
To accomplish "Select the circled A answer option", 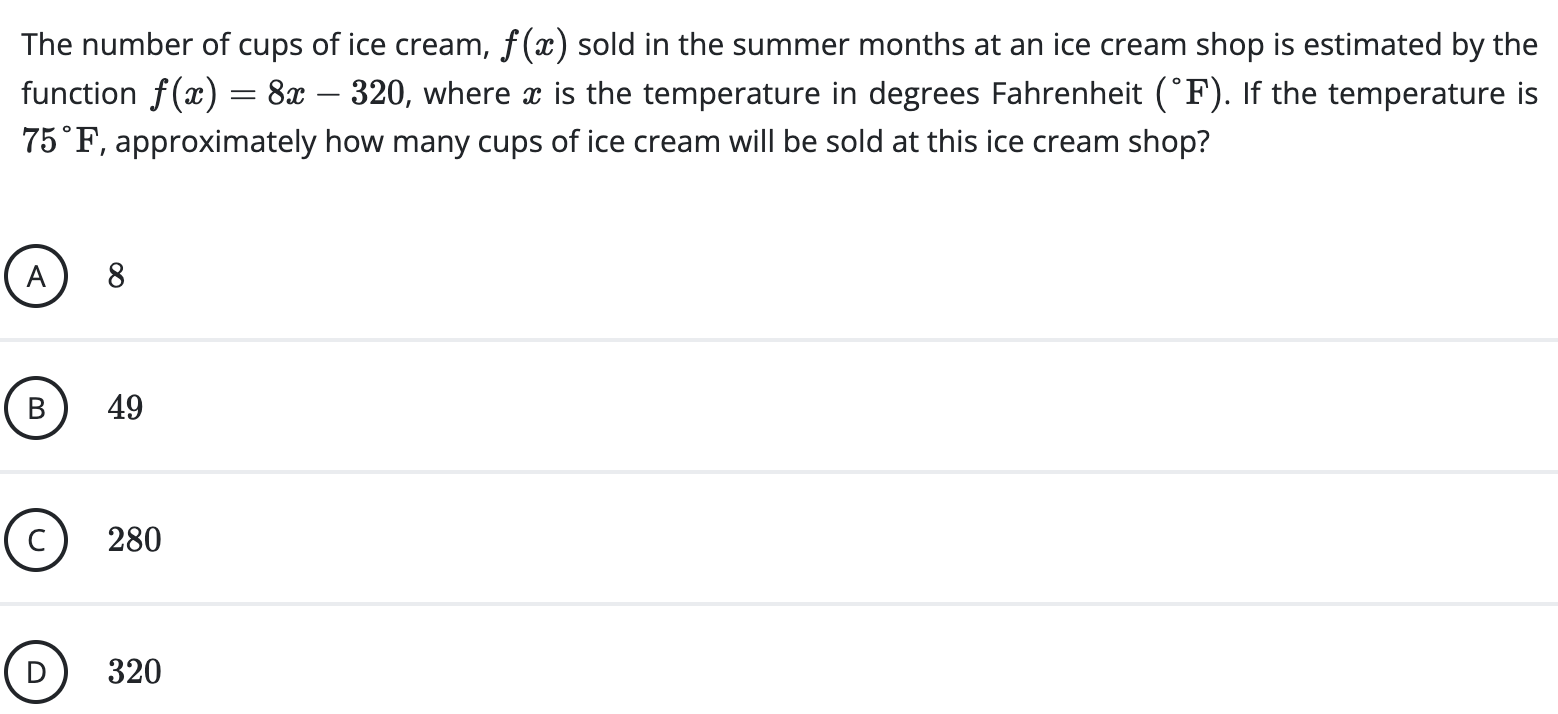I will [x=35, y=276].
